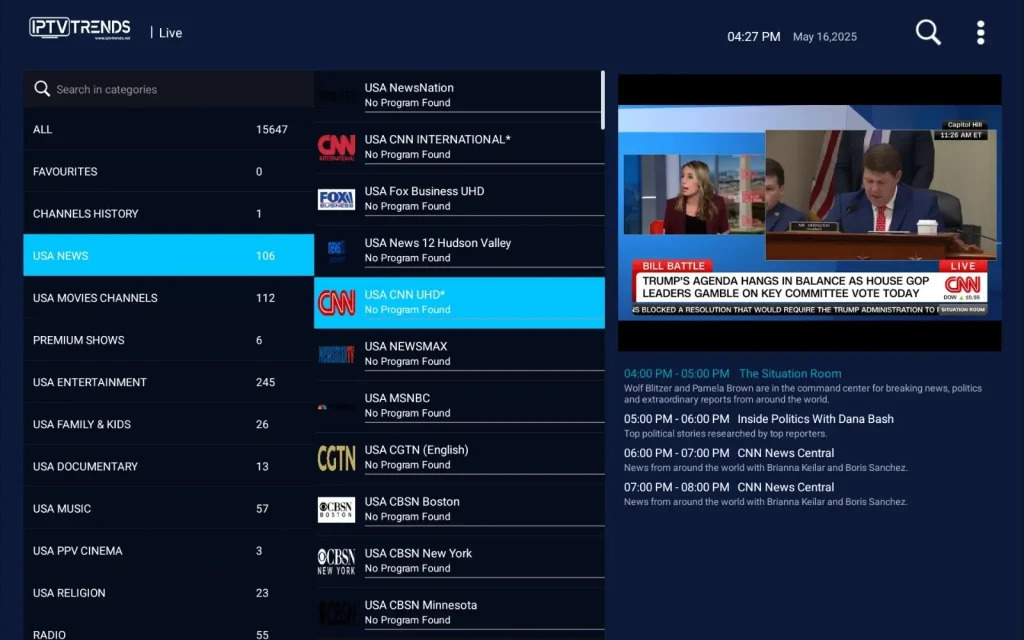Click the CNN UHD channel logo

click(x=336, y=302)
